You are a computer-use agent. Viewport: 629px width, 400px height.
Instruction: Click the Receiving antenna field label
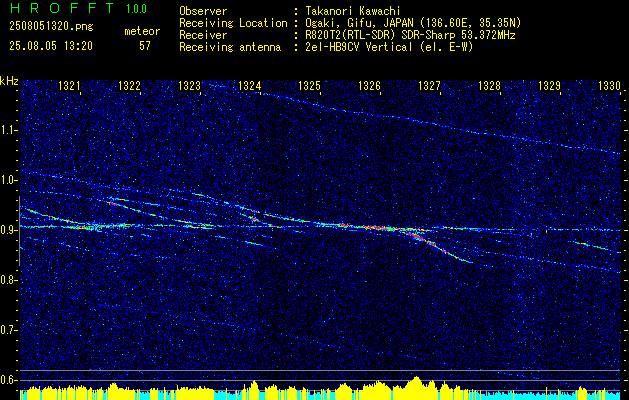pos(230,47)
